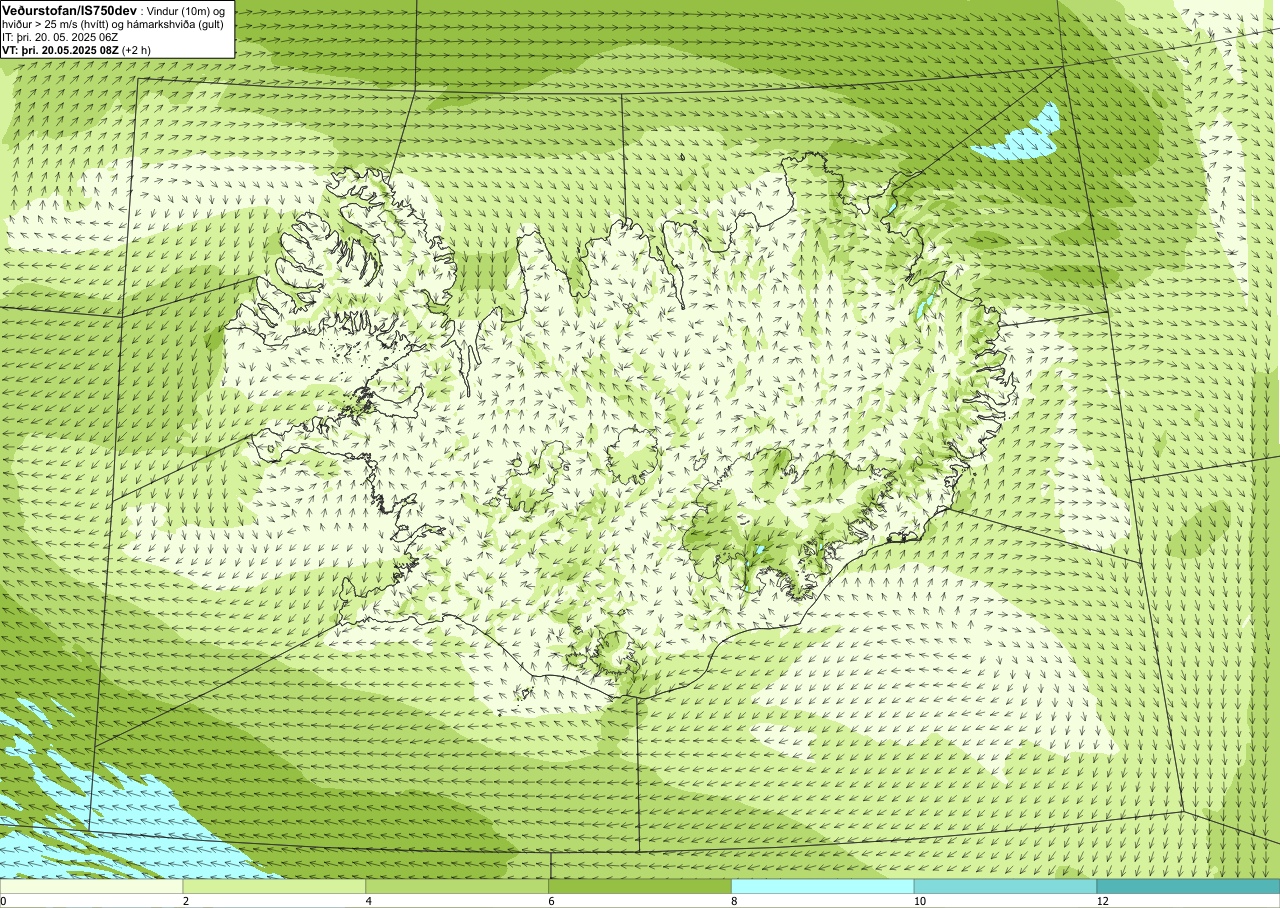This screenshot has width=1280, height=908.
Task: Select the 4–6 m/s green legend swatch
Action: (x=457, y=886)
